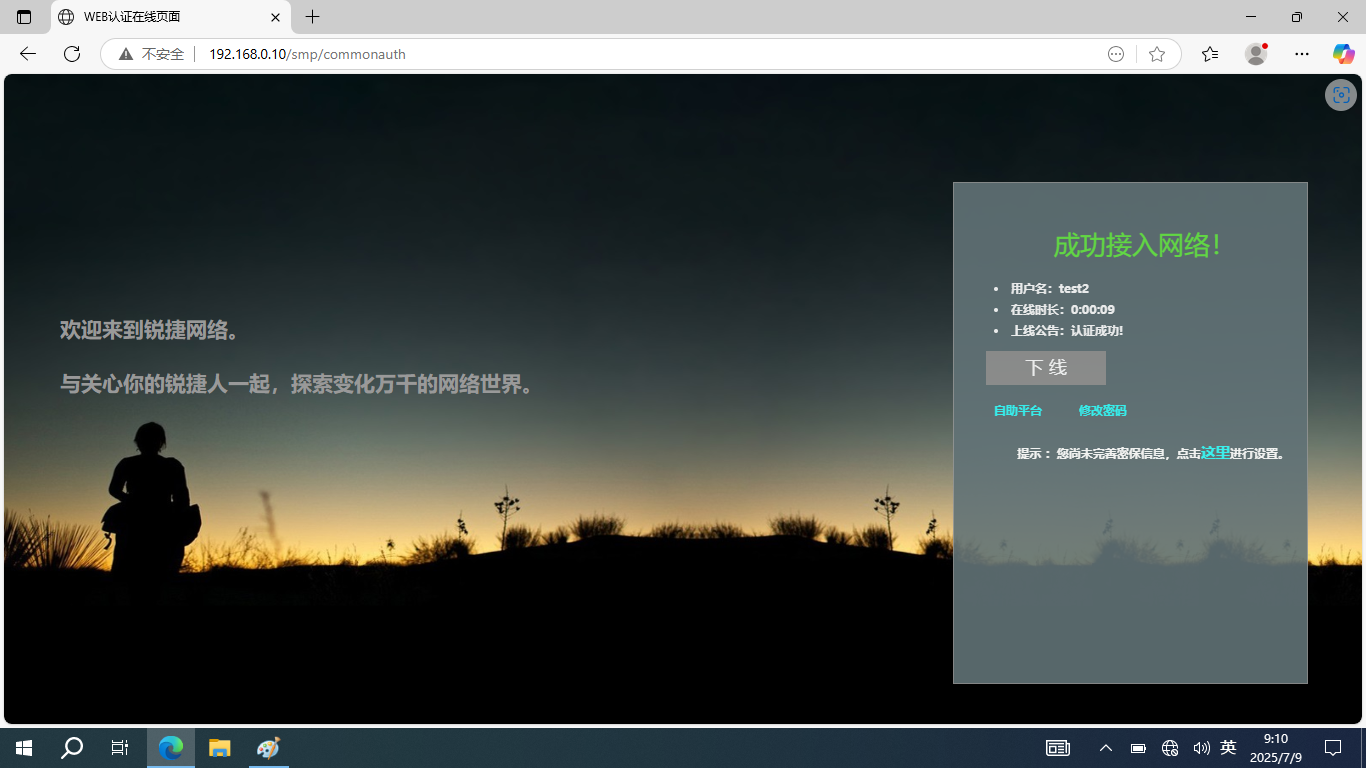Click the browser back arrow button
Image resolution: width=1366 pixels, height=768 pixels.
point(28,54)
